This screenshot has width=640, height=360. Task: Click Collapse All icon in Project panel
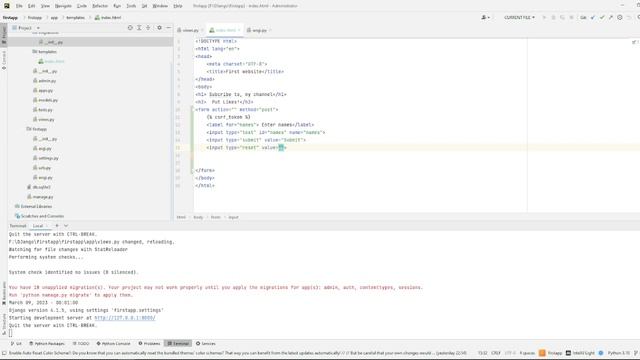[x=148, y=28]
